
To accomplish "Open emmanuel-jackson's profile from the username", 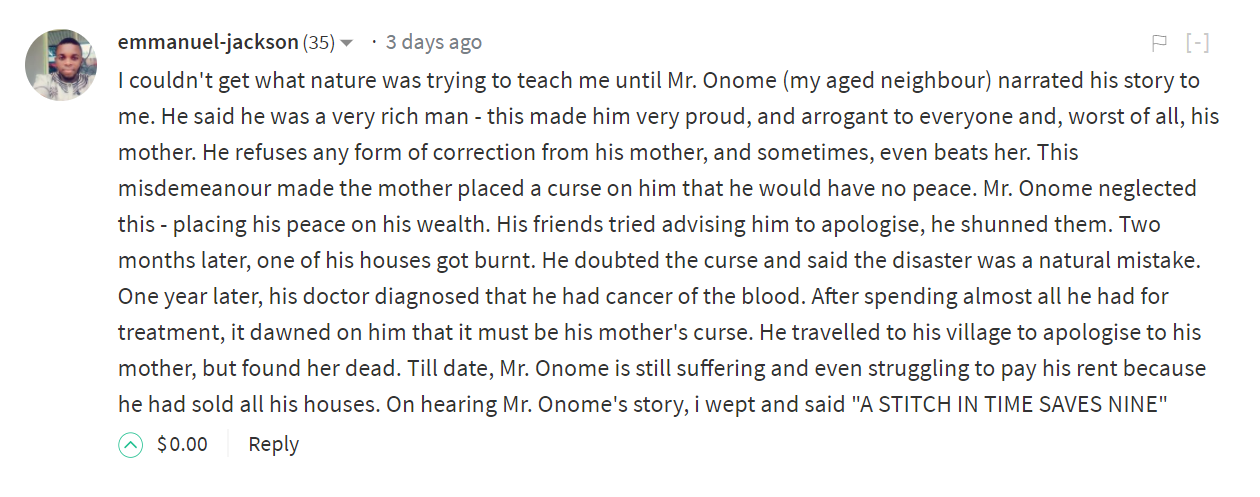I will [208, 42].
